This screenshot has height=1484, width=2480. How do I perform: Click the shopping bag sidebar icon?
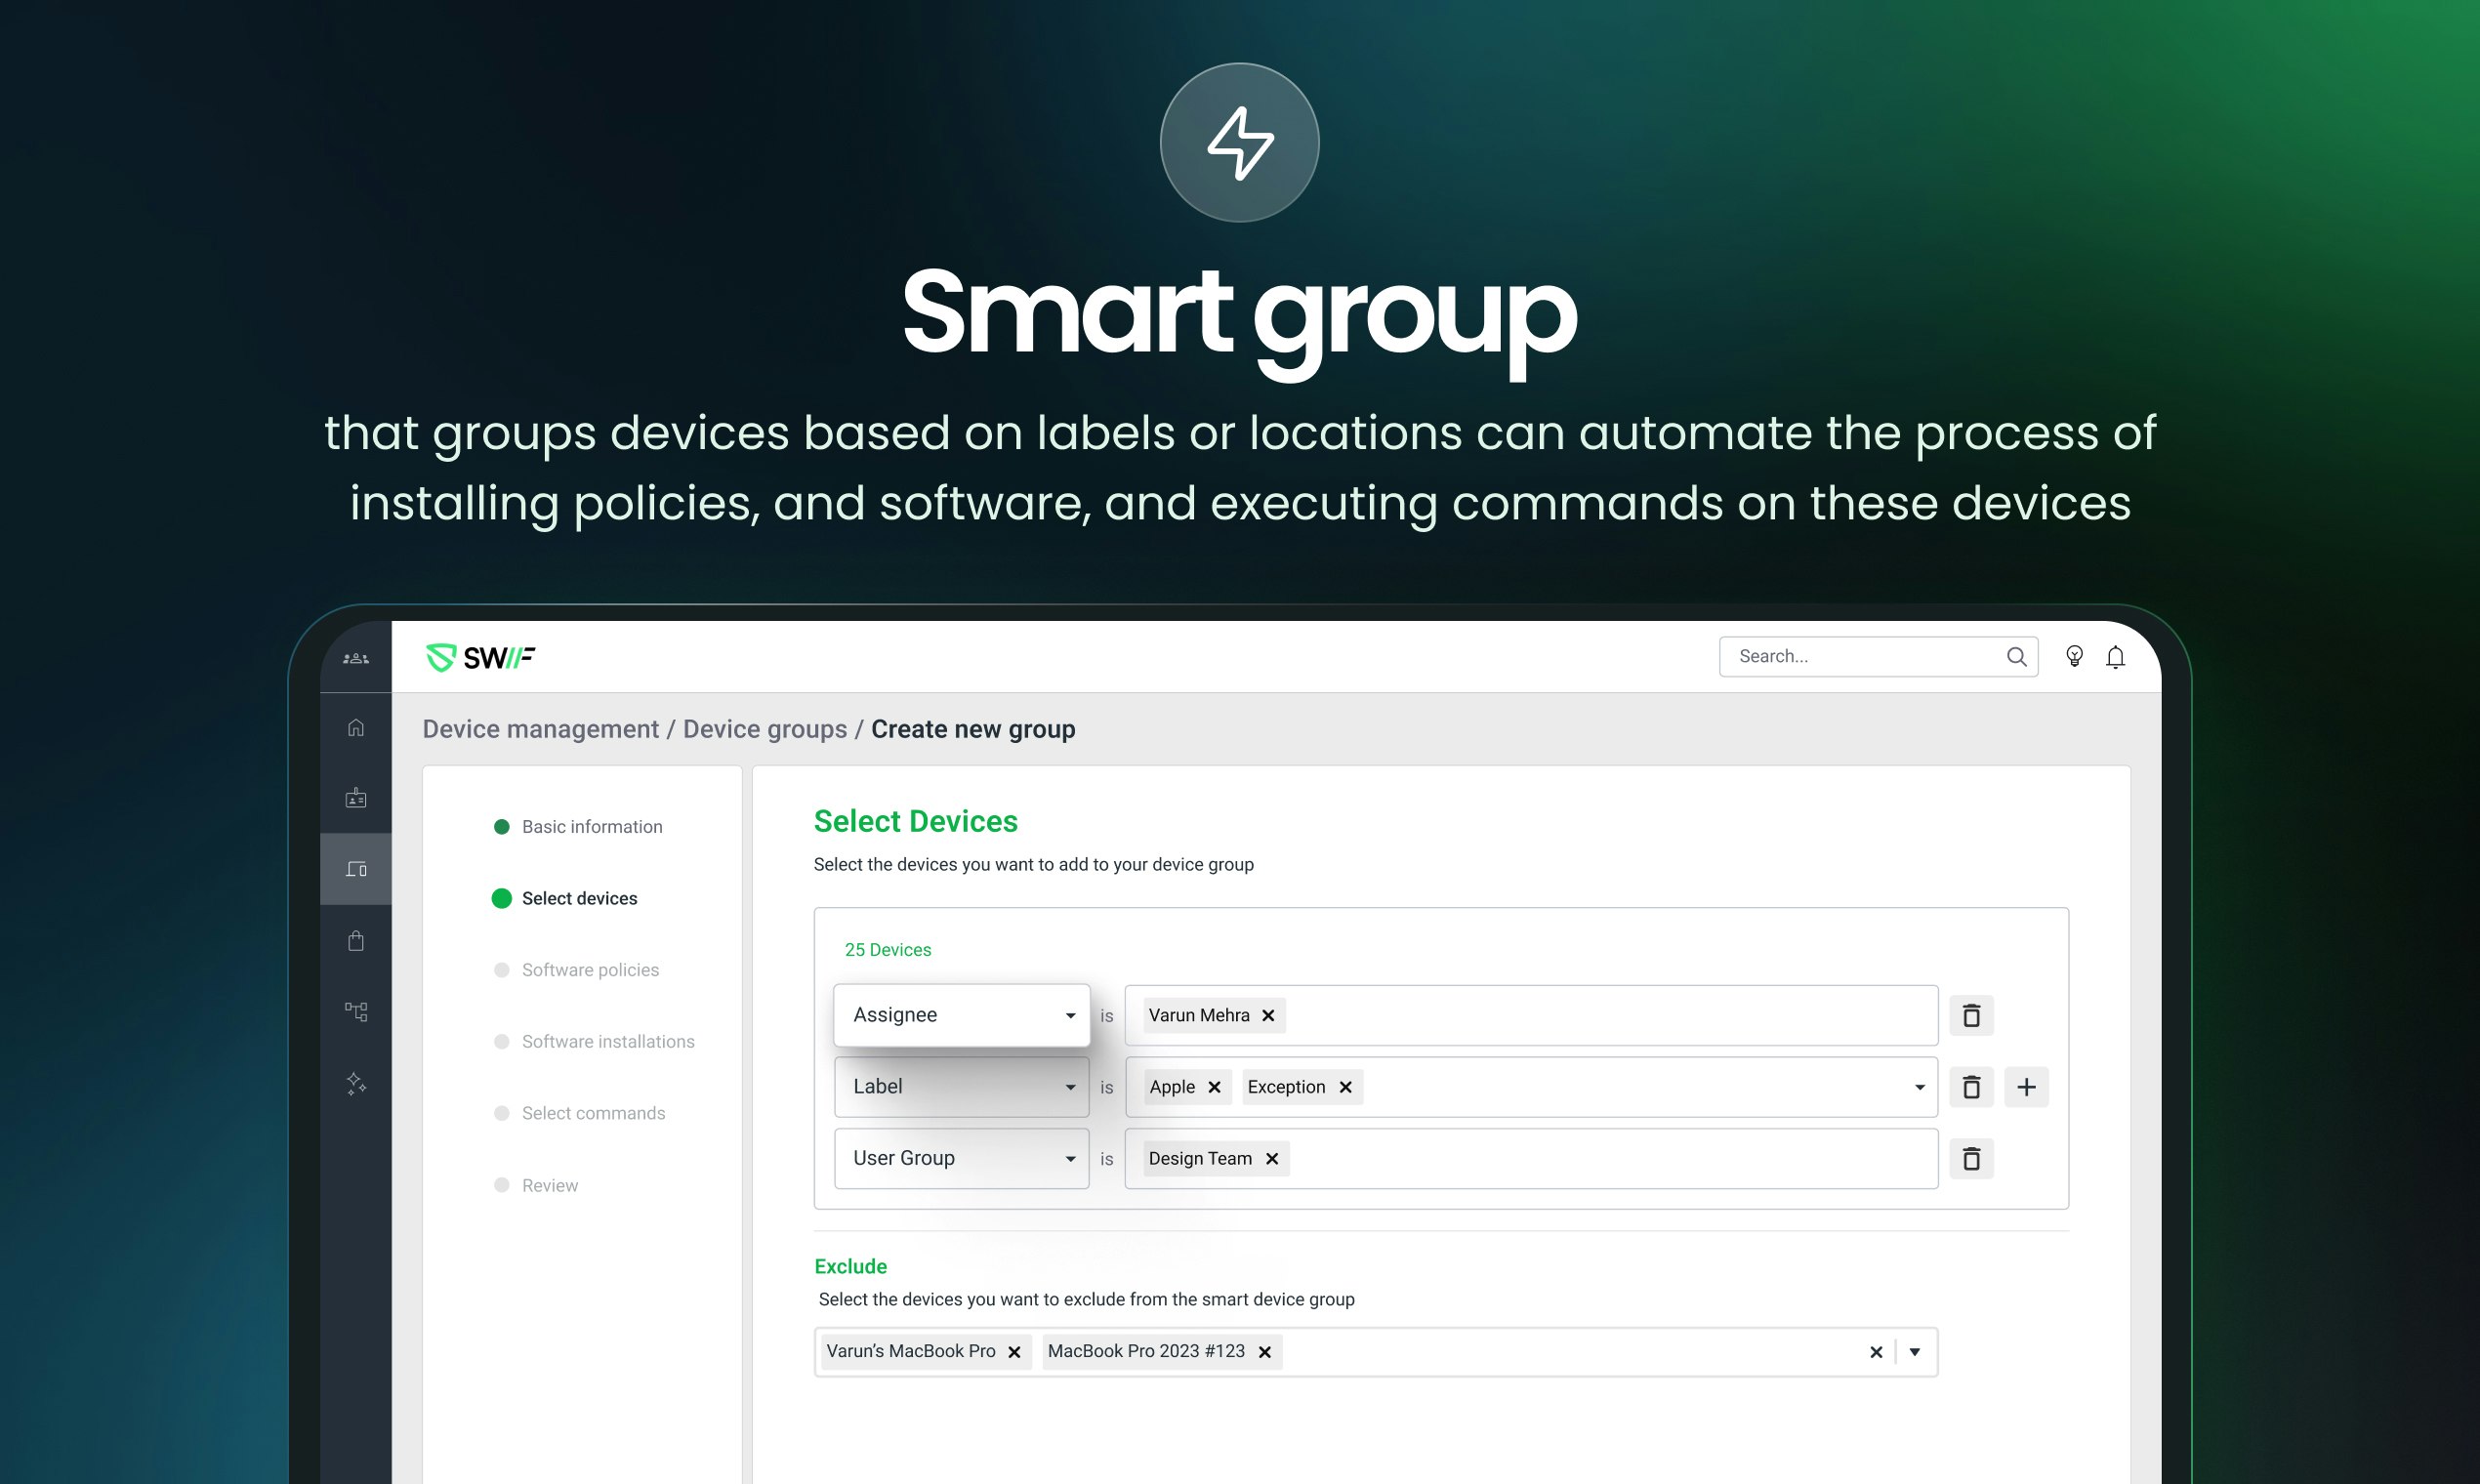coord(356,941)
